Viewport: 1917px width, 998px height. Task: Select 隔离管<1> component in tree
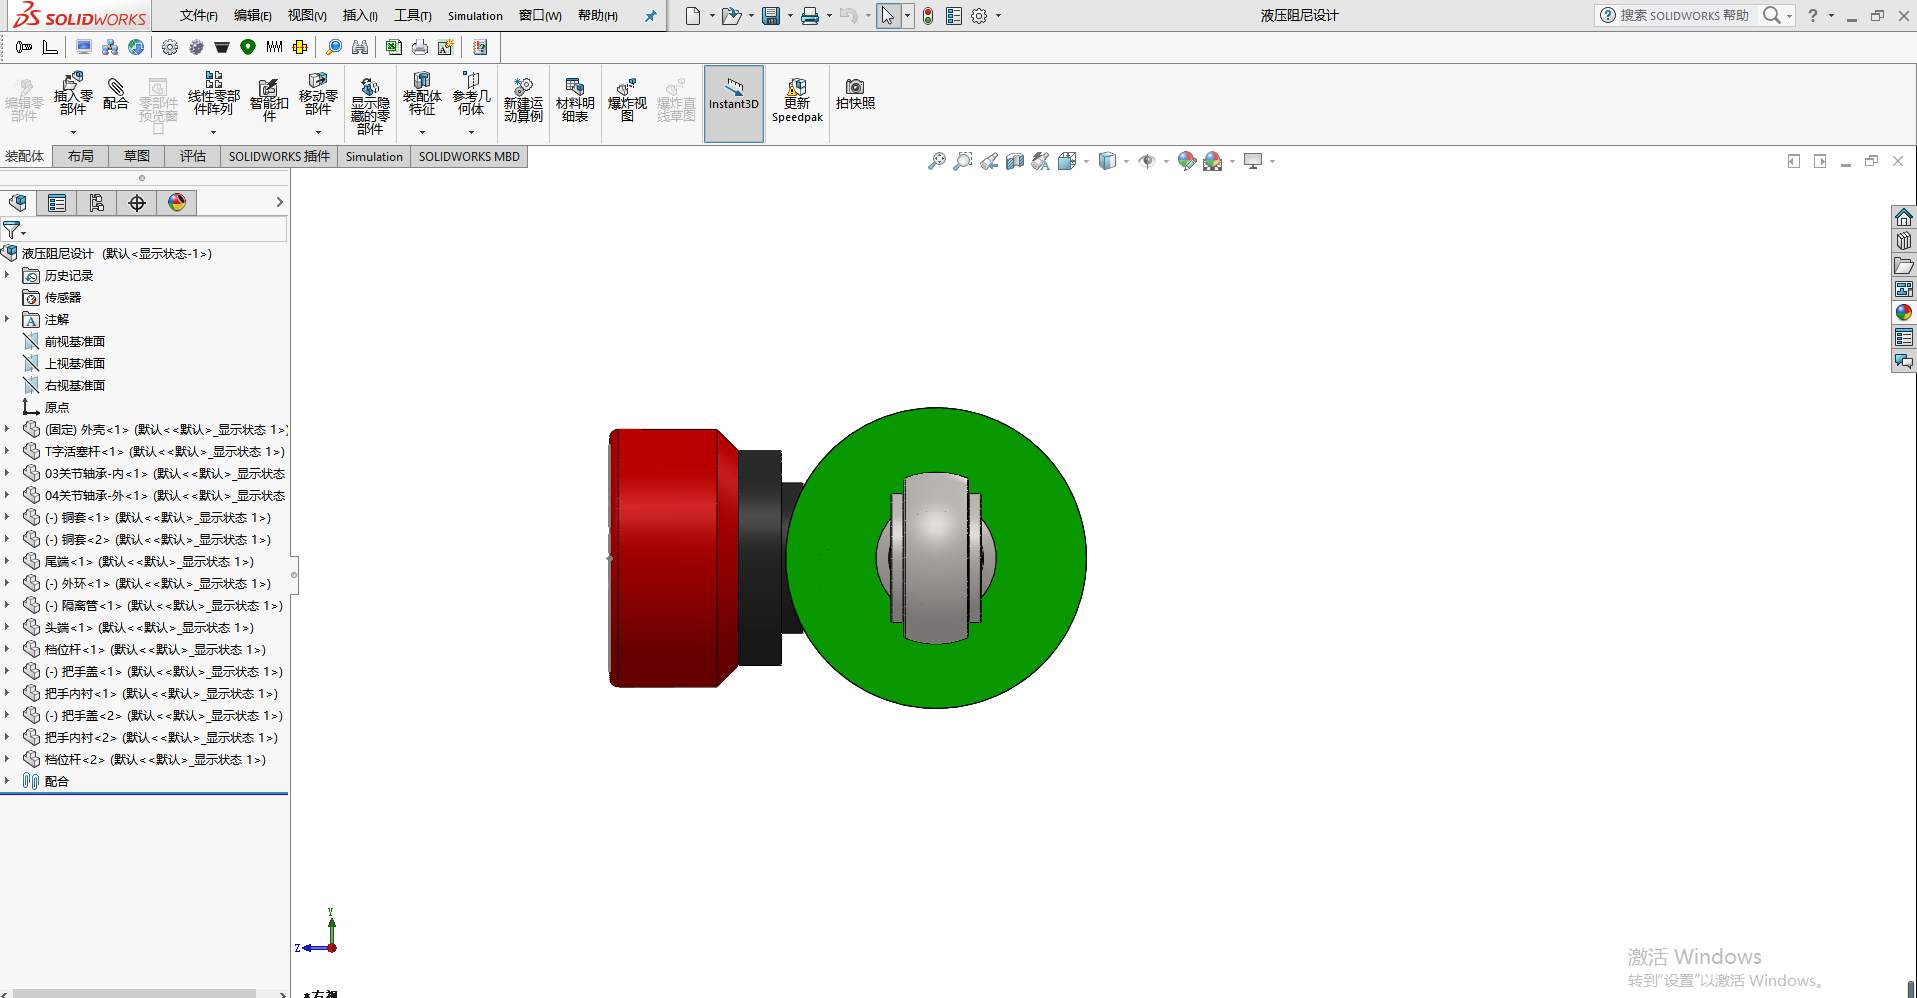click(x=164, y=605)
